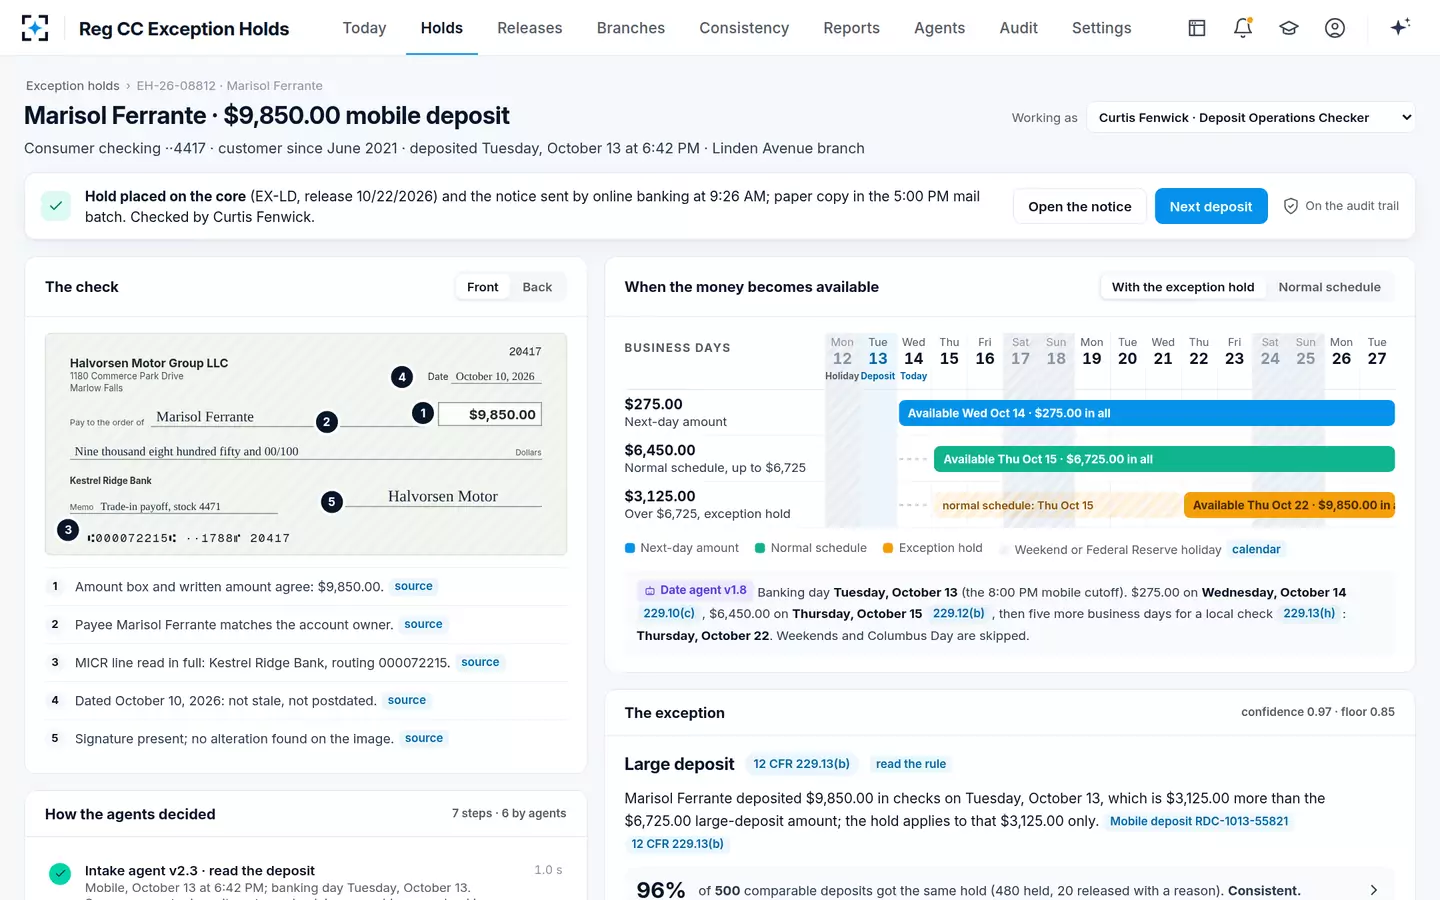This screenshot has width=1440, height=900.
Task: Select check marker 5 beside the signature
Action: (332, 502)
